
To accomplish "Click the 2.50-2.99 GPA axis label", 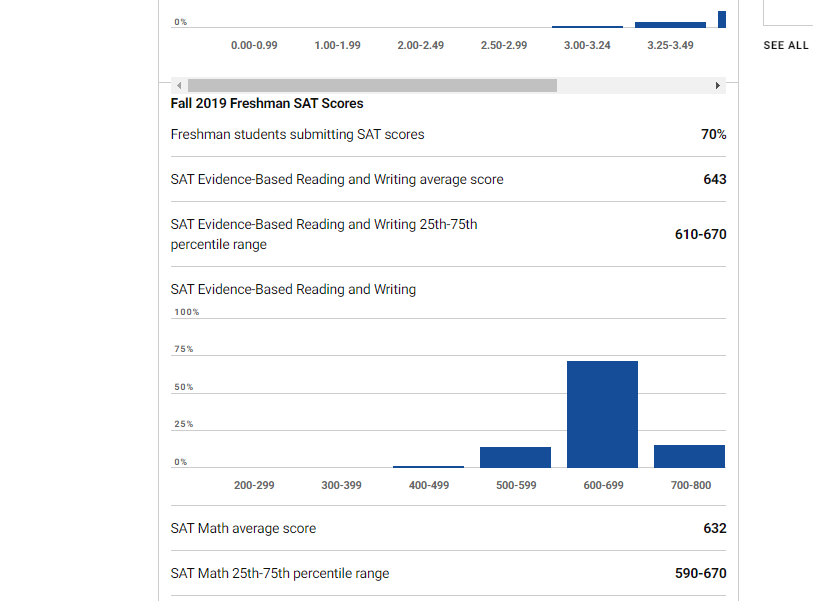I will [x=504, y=46].
